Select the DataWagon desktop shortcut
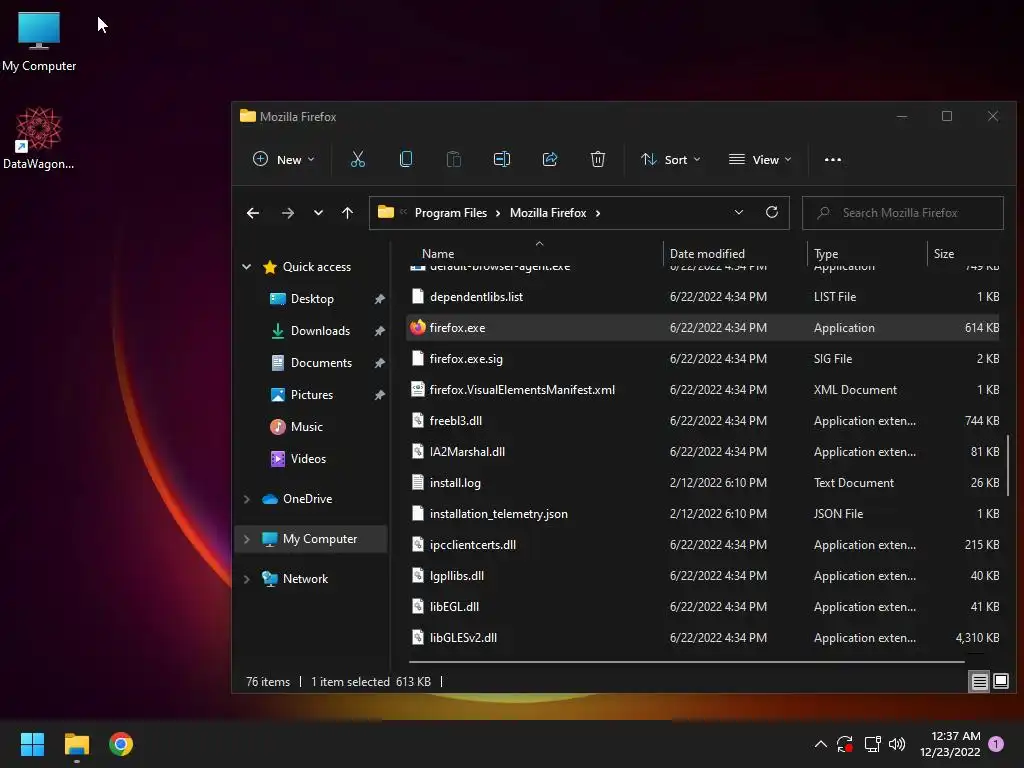This screenshot has width=1024, height=768. 39,138
